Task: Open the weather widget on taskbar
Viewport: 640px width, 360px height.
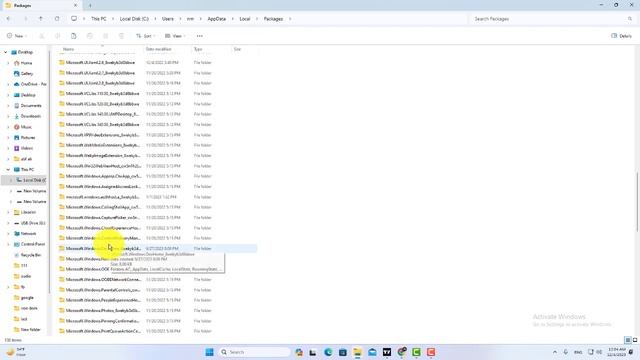Action: pos(16,352)
